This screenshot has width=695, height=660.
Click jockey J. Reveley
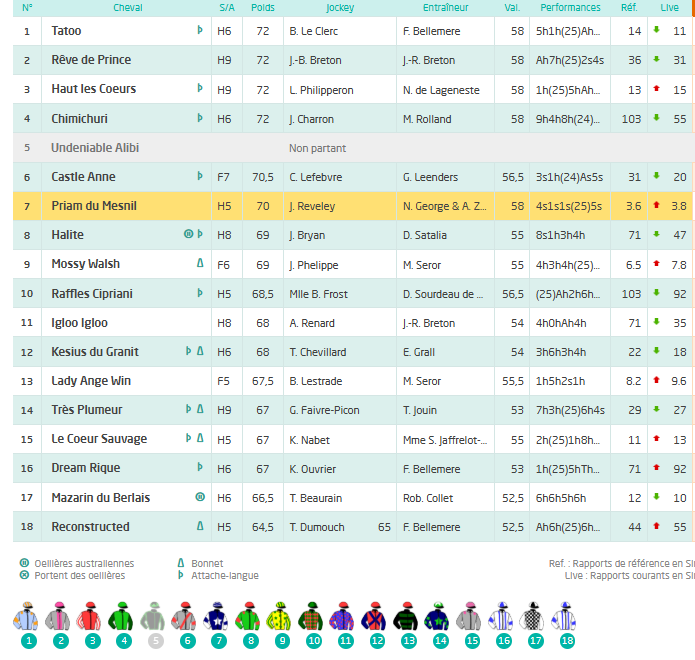click(x=312, y=206)
